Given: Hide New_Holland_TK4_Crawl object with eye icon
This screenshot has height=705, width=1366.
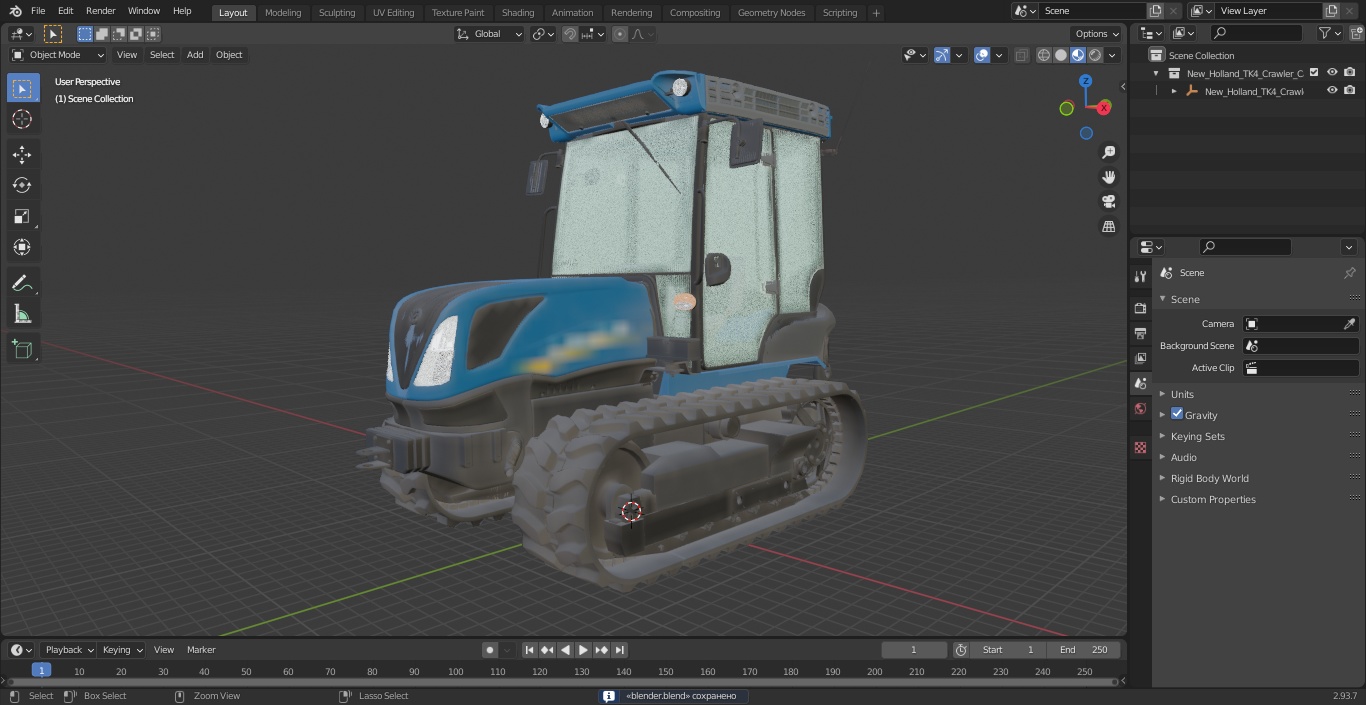Looking at the screenshot, I should [x=1332, y=91].
